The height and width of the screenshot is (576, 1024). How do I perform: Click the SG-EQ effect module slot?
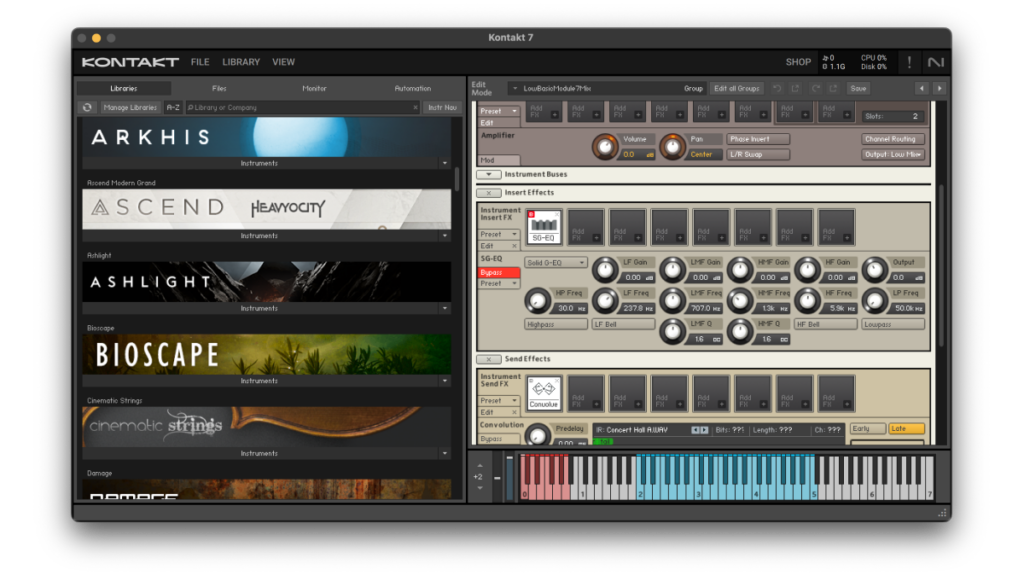tap(544, 227)
